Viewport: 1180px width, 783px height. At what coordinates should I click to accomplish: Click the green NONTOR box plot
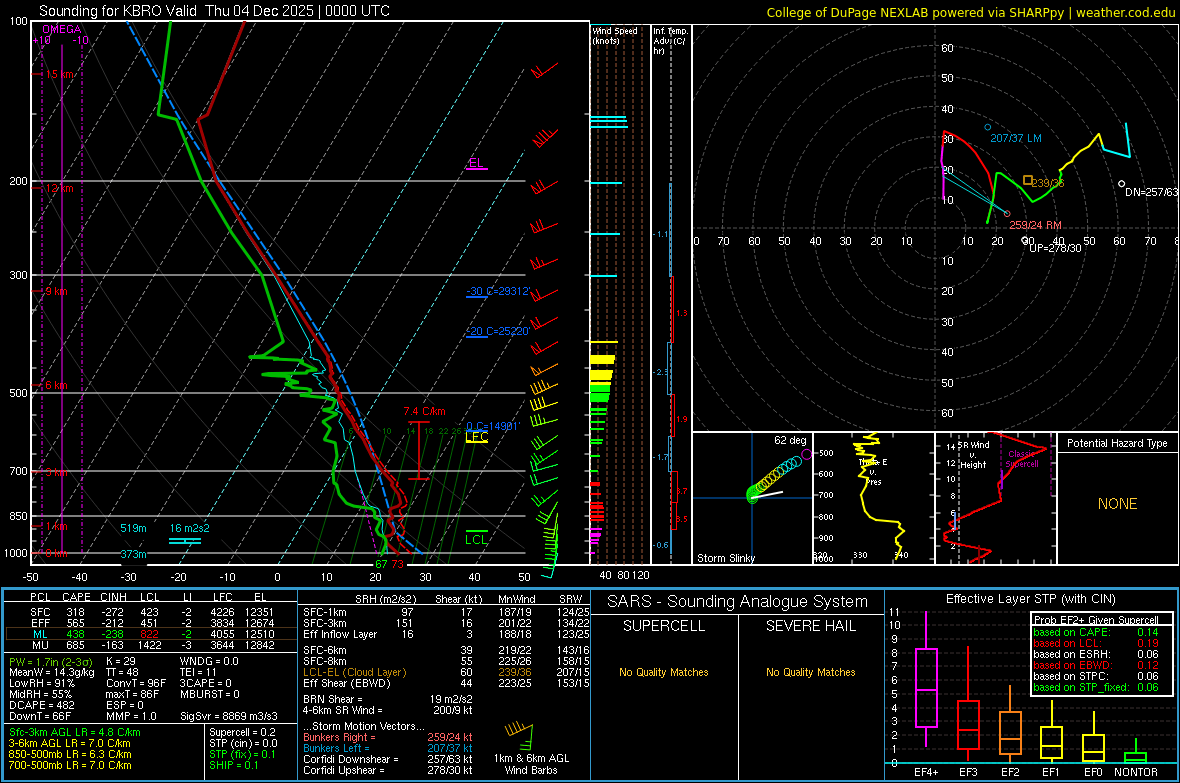[1136, 753]
